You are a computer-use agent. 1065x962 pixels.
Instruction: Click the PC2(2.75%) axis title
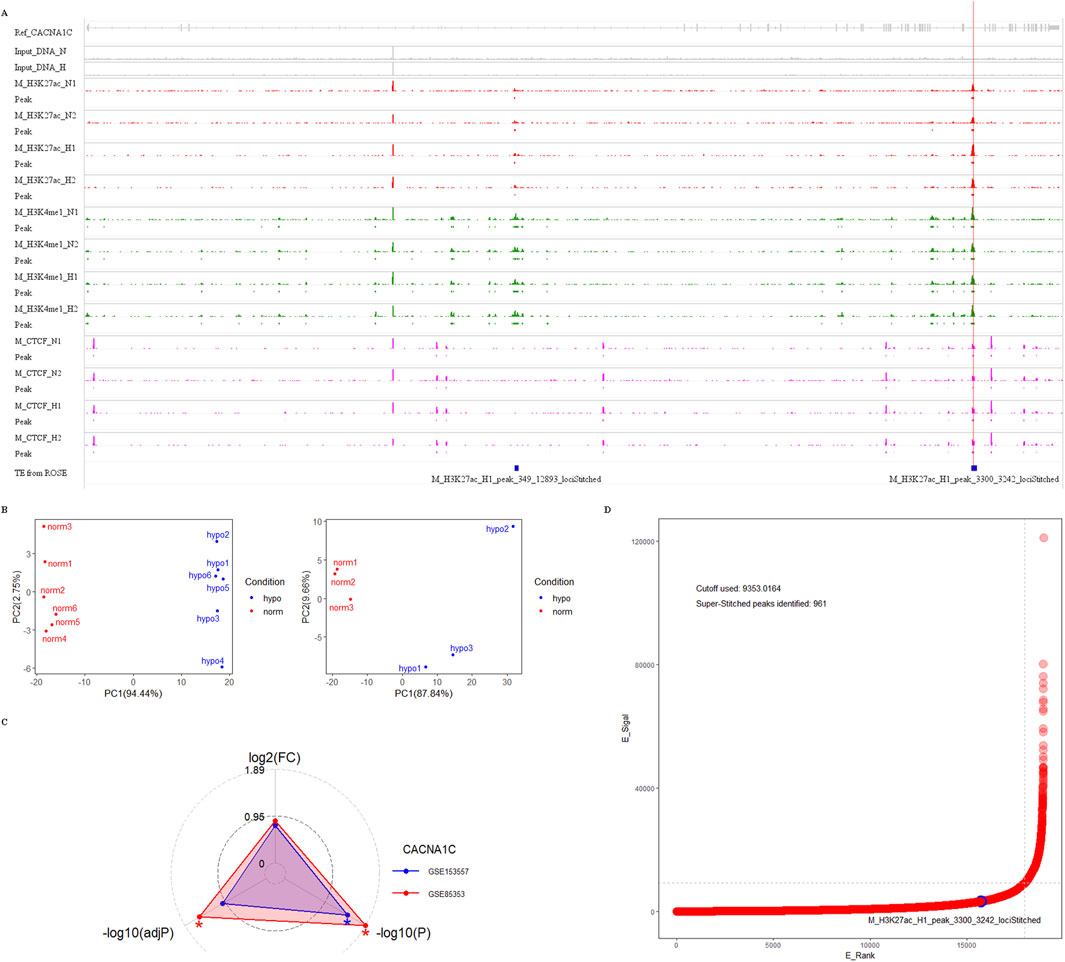click(x=17, y=596)
